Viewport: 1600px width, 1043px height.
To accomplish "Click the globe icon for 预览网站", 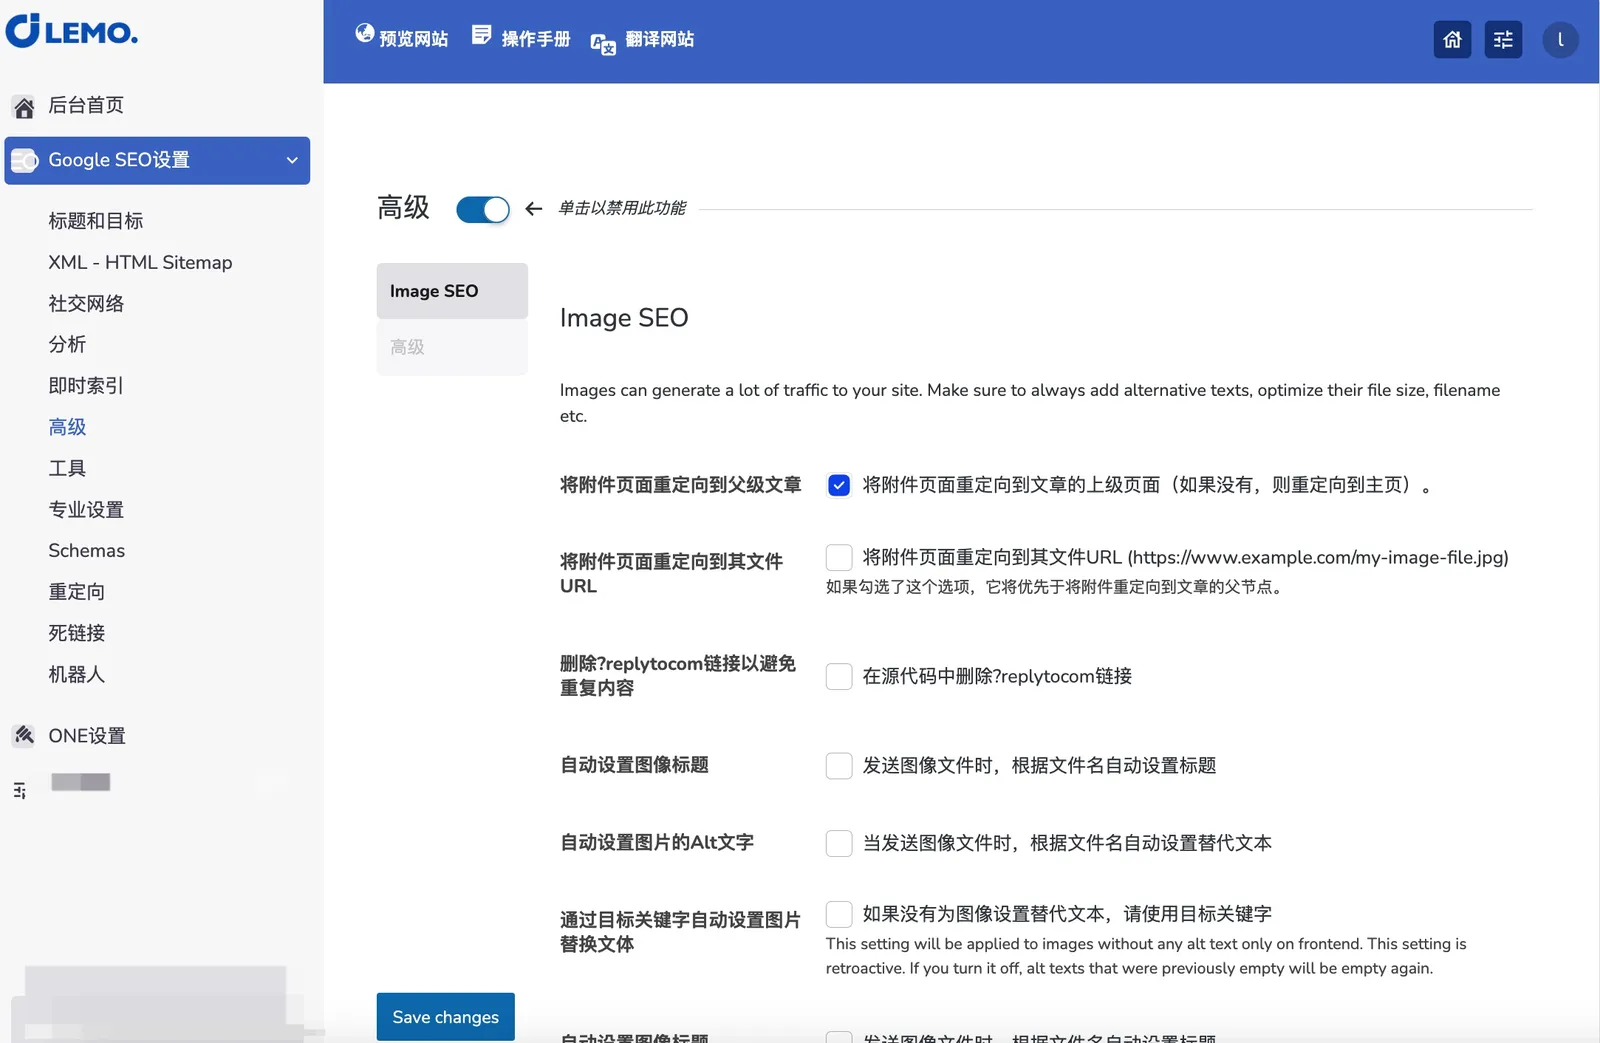I will point(365,34).
